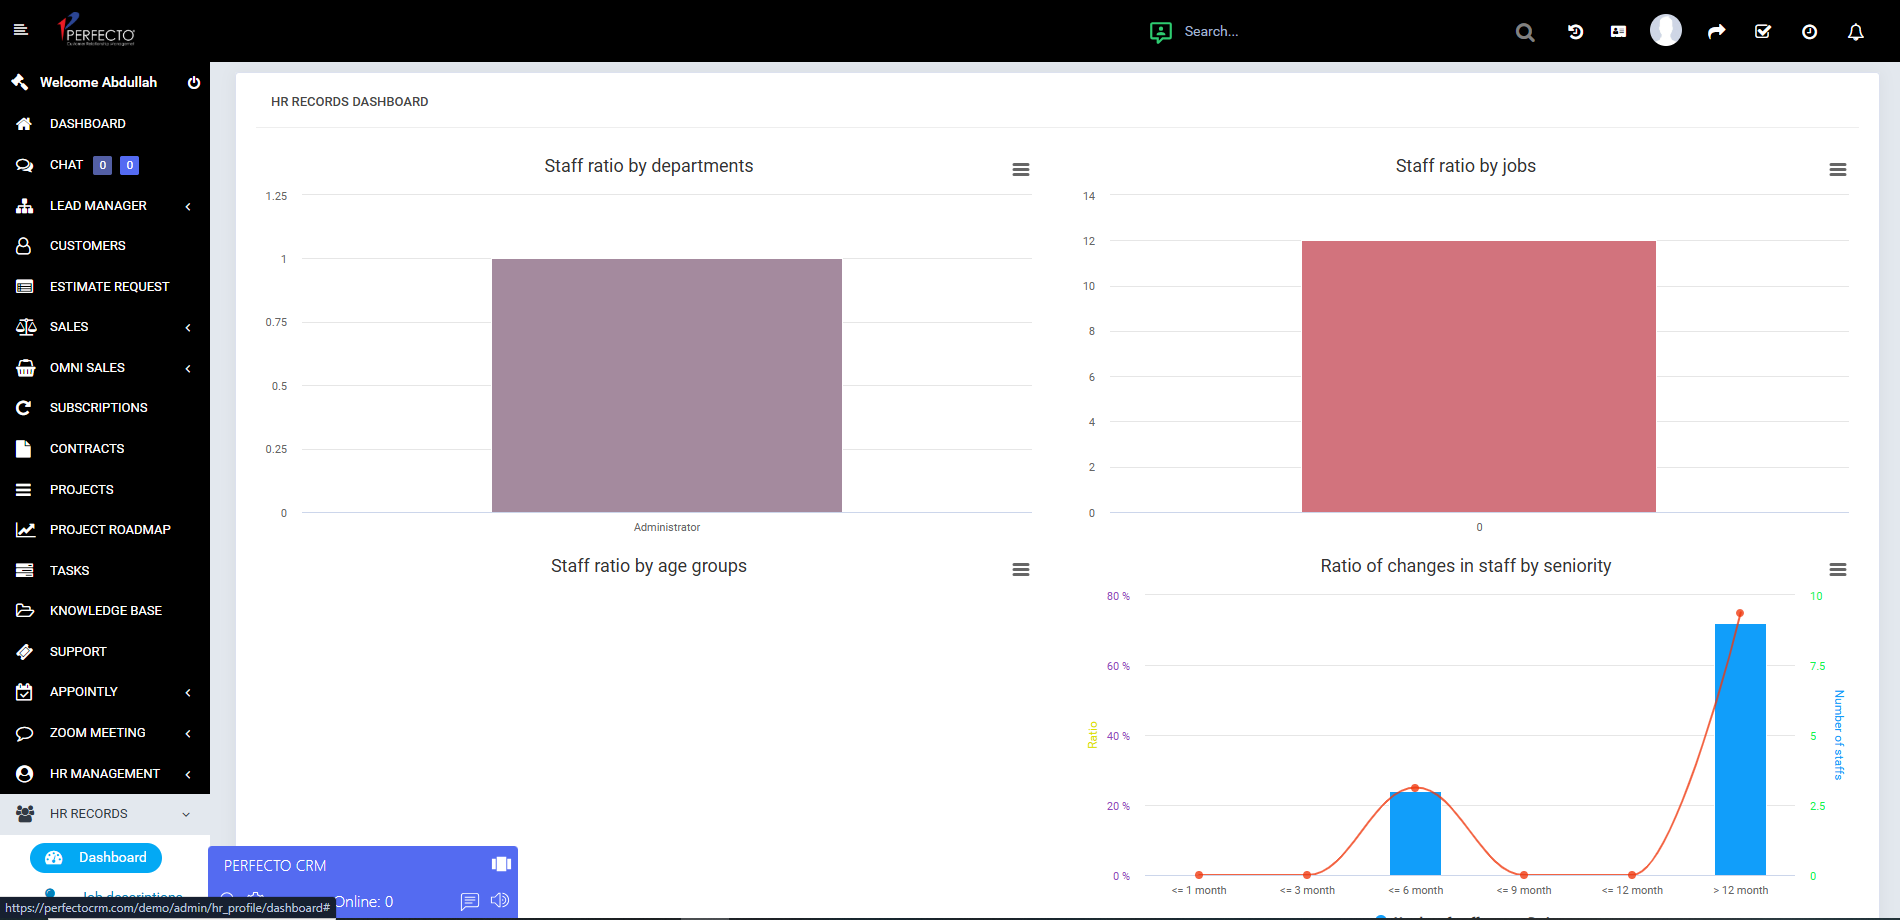Open the ID card icon in header
Screen dimensions: 1900x920
click(x=1618, y=32)
